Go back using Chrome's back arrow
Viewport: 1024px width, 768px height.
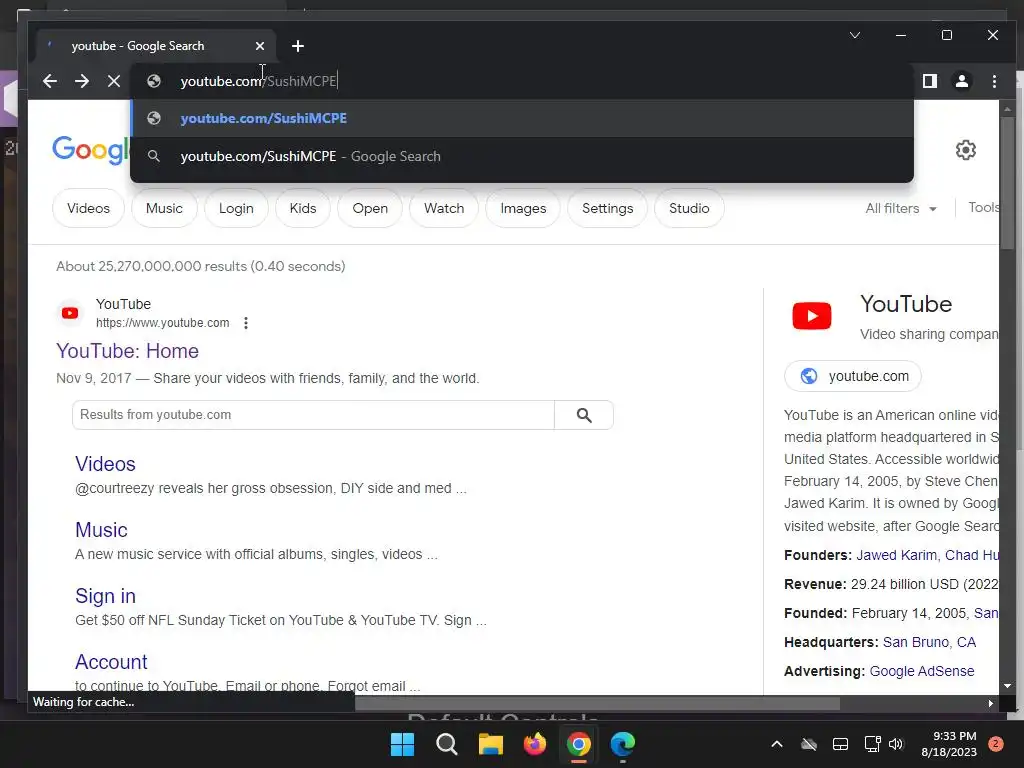point(50,81)
